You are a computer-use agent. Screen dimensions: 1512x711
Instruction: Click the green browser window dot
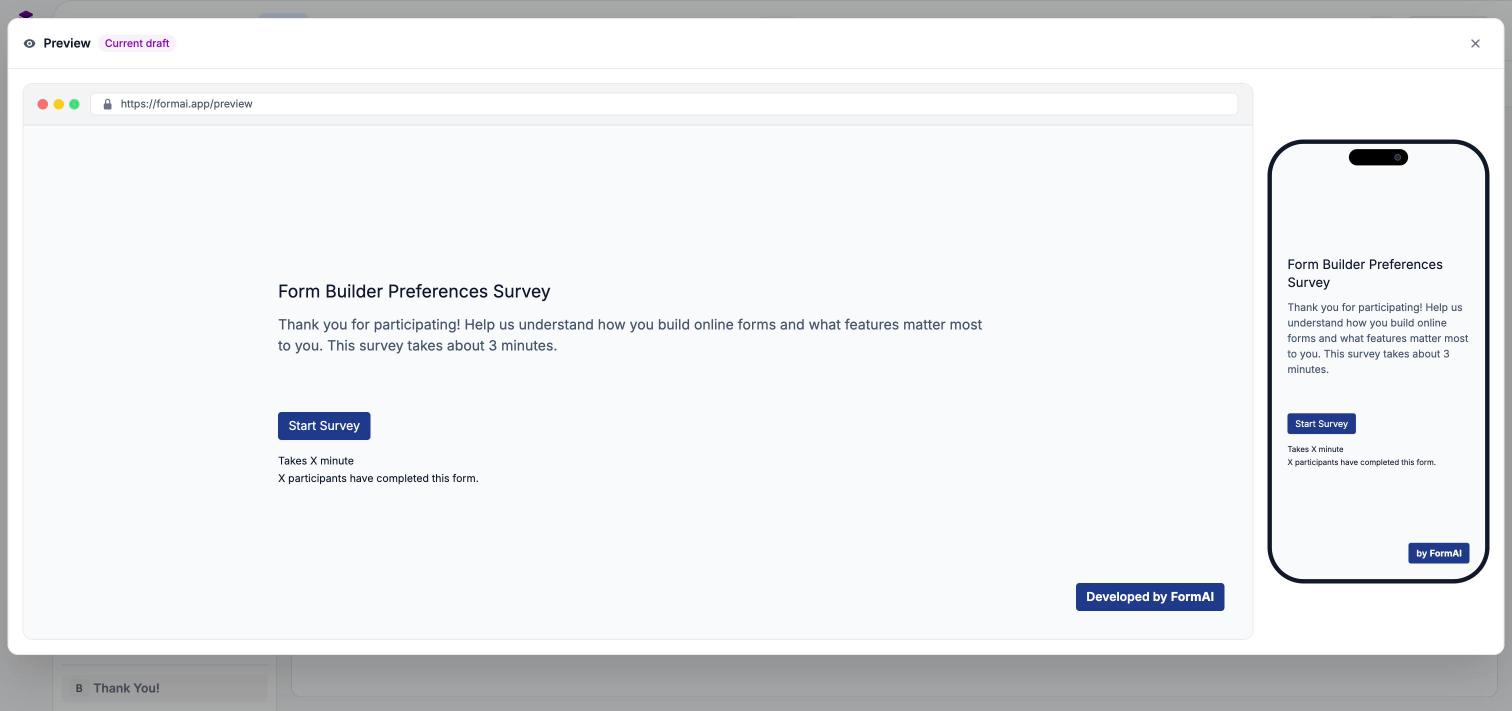pos(74,104)
